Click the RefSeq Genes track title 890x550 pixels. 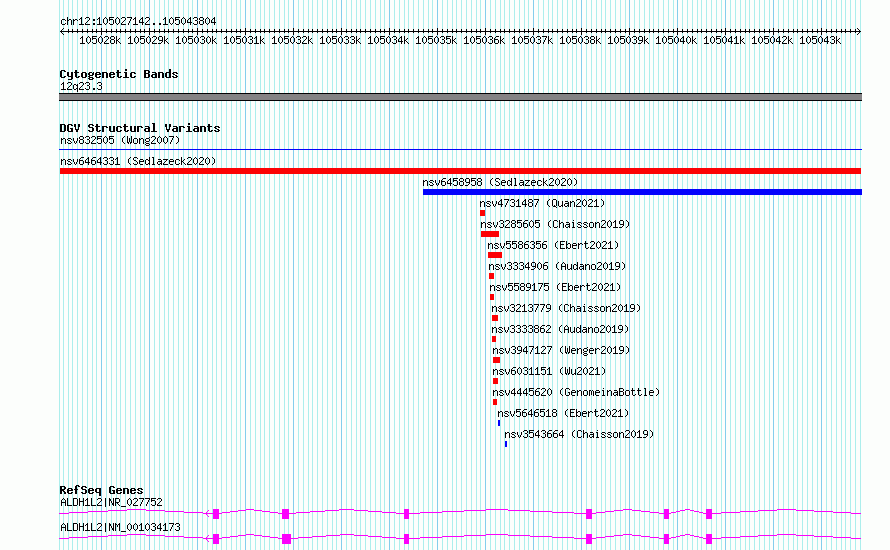point(101,490)
